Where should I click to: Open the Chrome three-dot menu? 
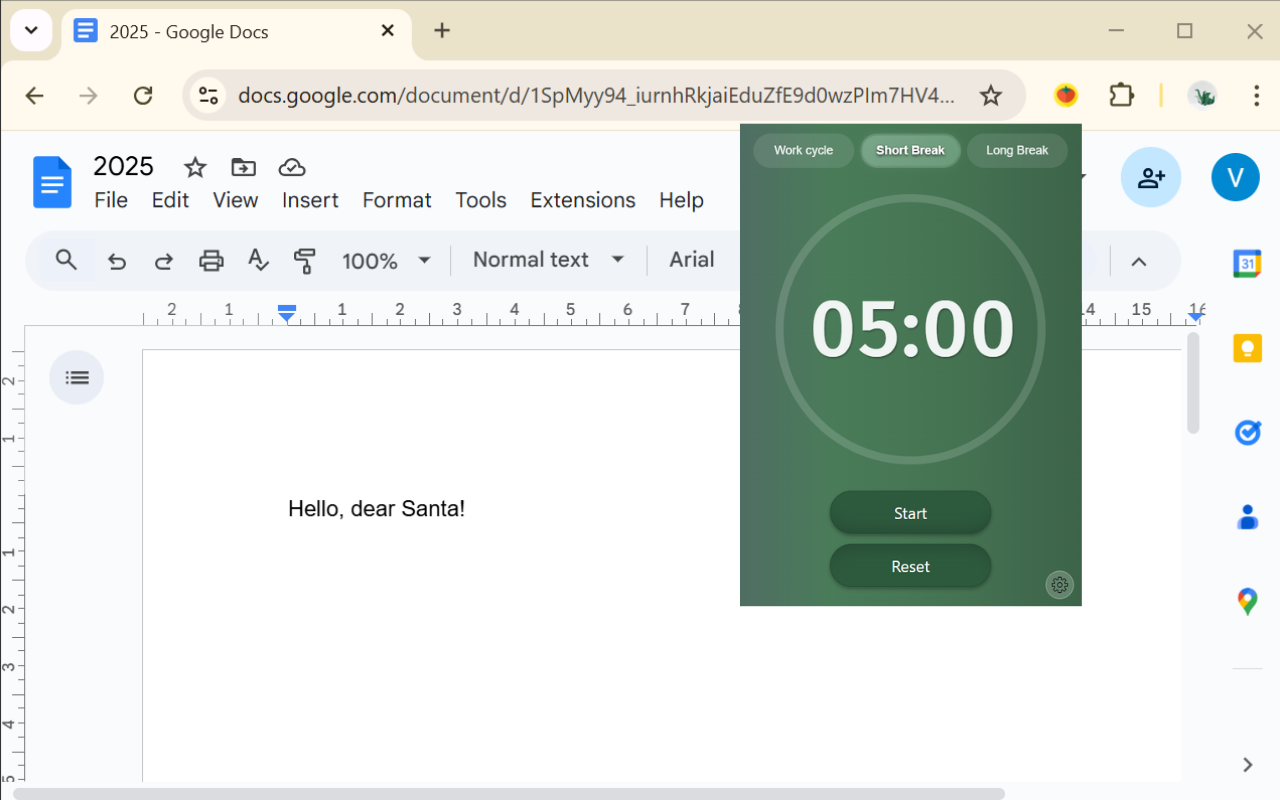[x=1256, y=95]
